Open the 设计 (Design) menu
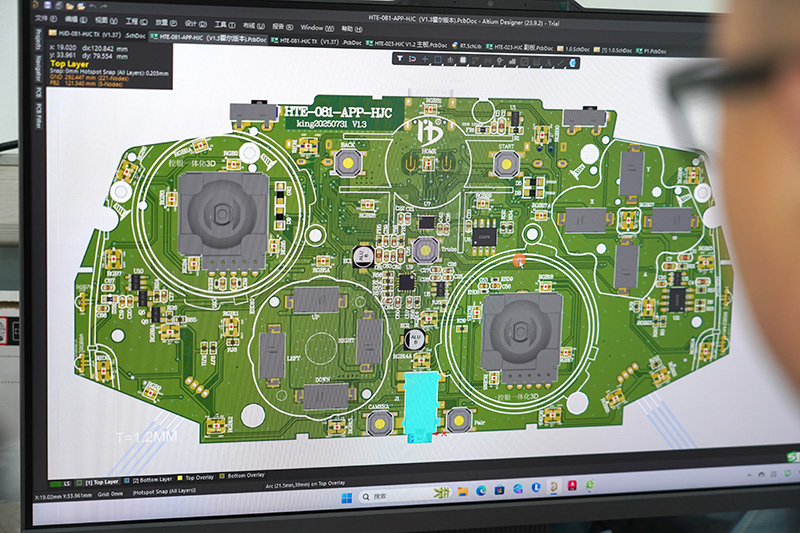Viewport: 800px width, 533px height. click(192, 22)
